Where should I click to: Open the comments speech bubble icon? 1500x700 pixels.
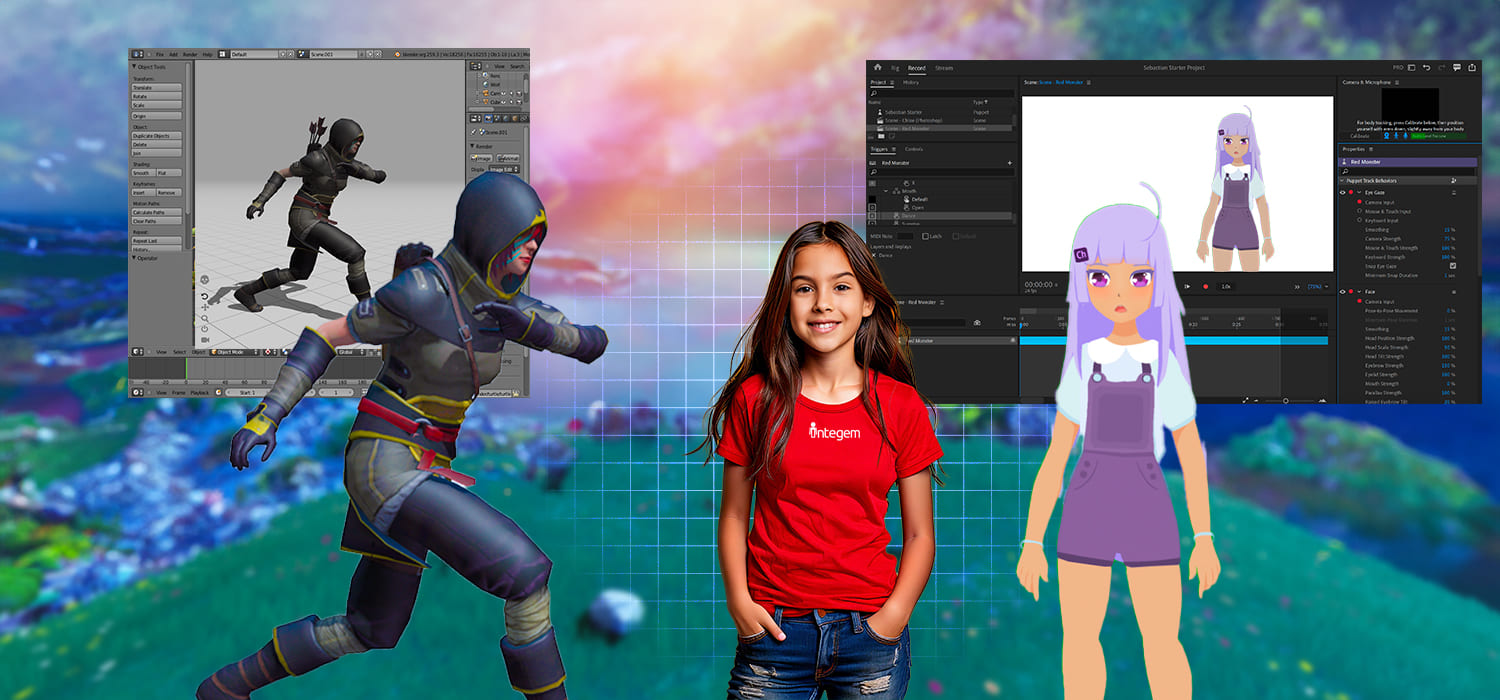(x=1457, y=67)
